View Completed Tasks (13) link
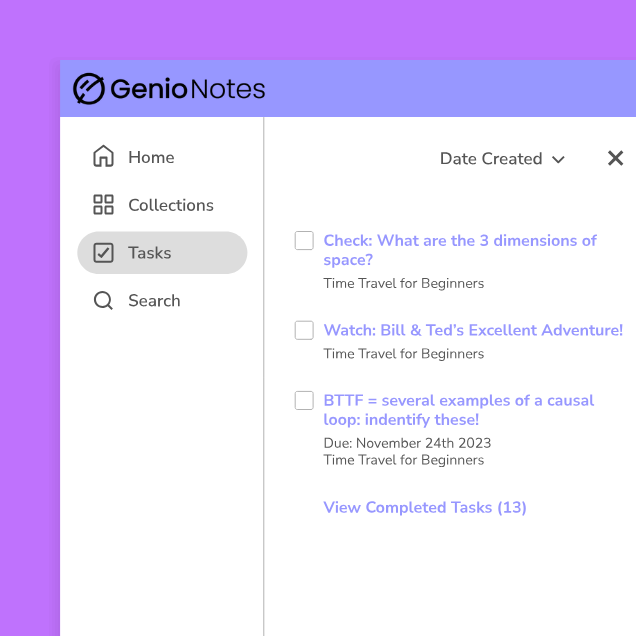 click(425, 507)
